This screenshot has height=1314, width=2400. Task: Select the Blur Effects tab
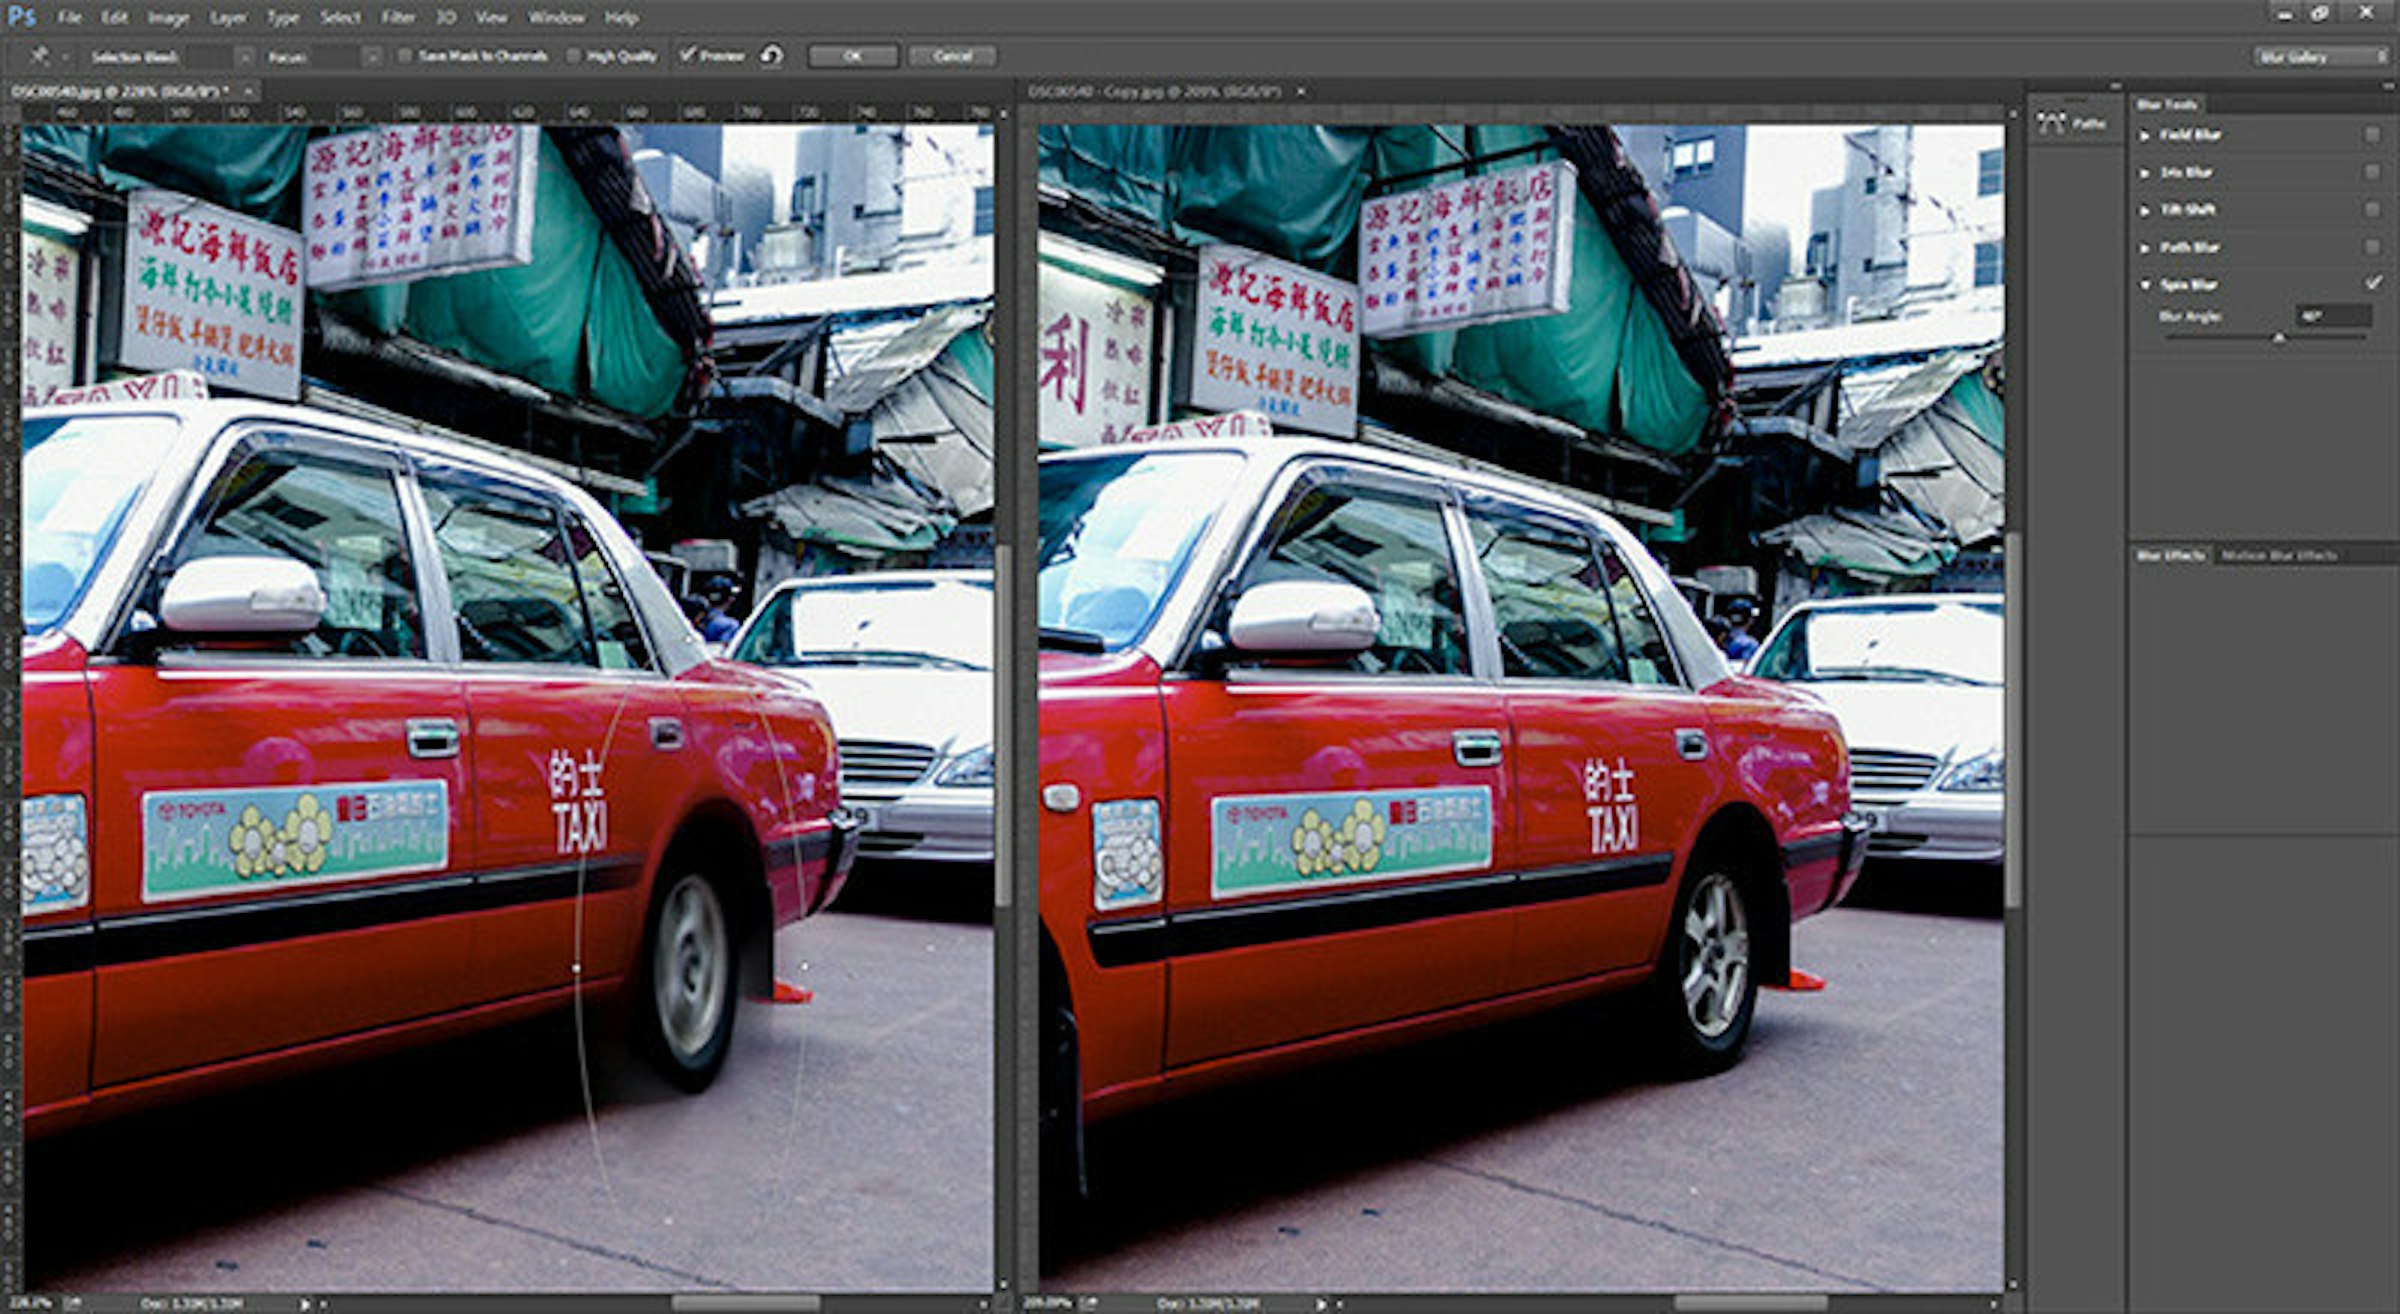tap(2170, 555)
